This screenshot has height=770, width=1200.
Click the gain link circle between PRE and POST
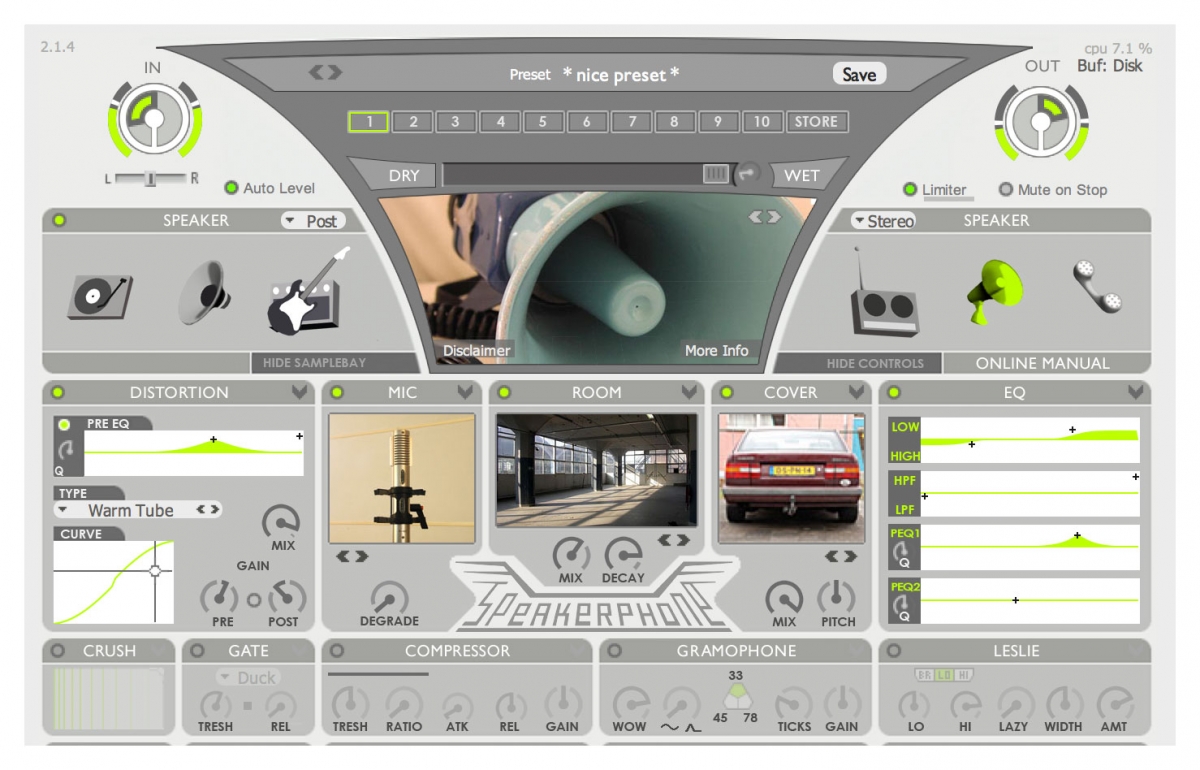tap(253, 600)
